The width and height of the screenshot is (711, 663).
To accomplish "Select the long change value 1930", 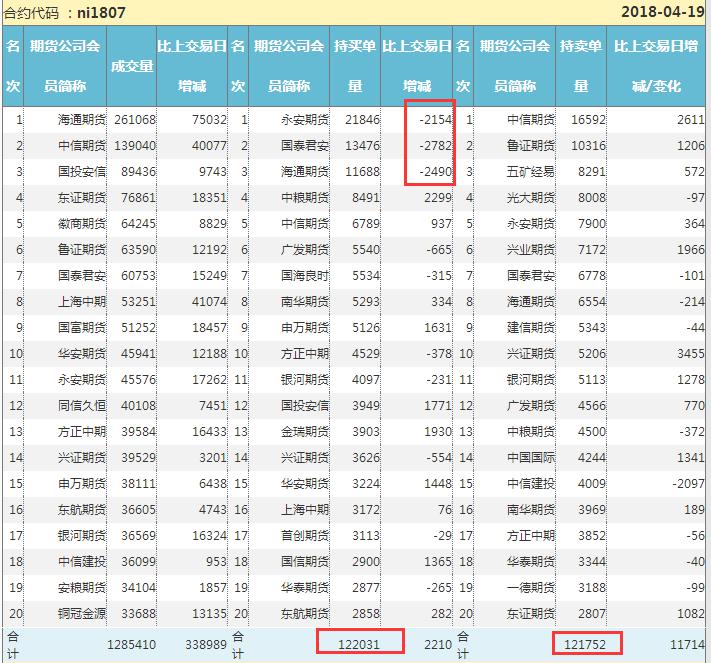I will pos(438,432).
